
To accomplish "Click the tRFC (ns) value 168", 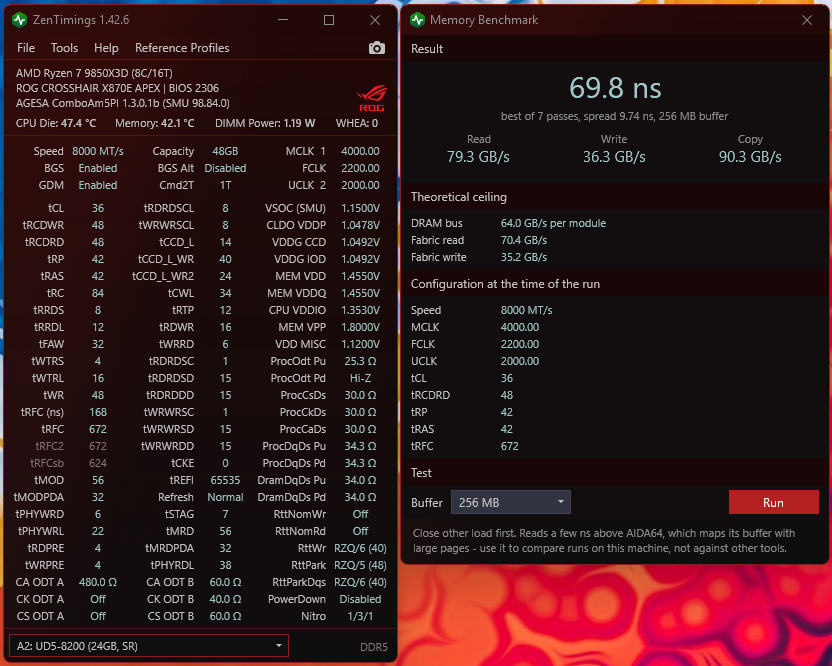I will click(98, 412).
